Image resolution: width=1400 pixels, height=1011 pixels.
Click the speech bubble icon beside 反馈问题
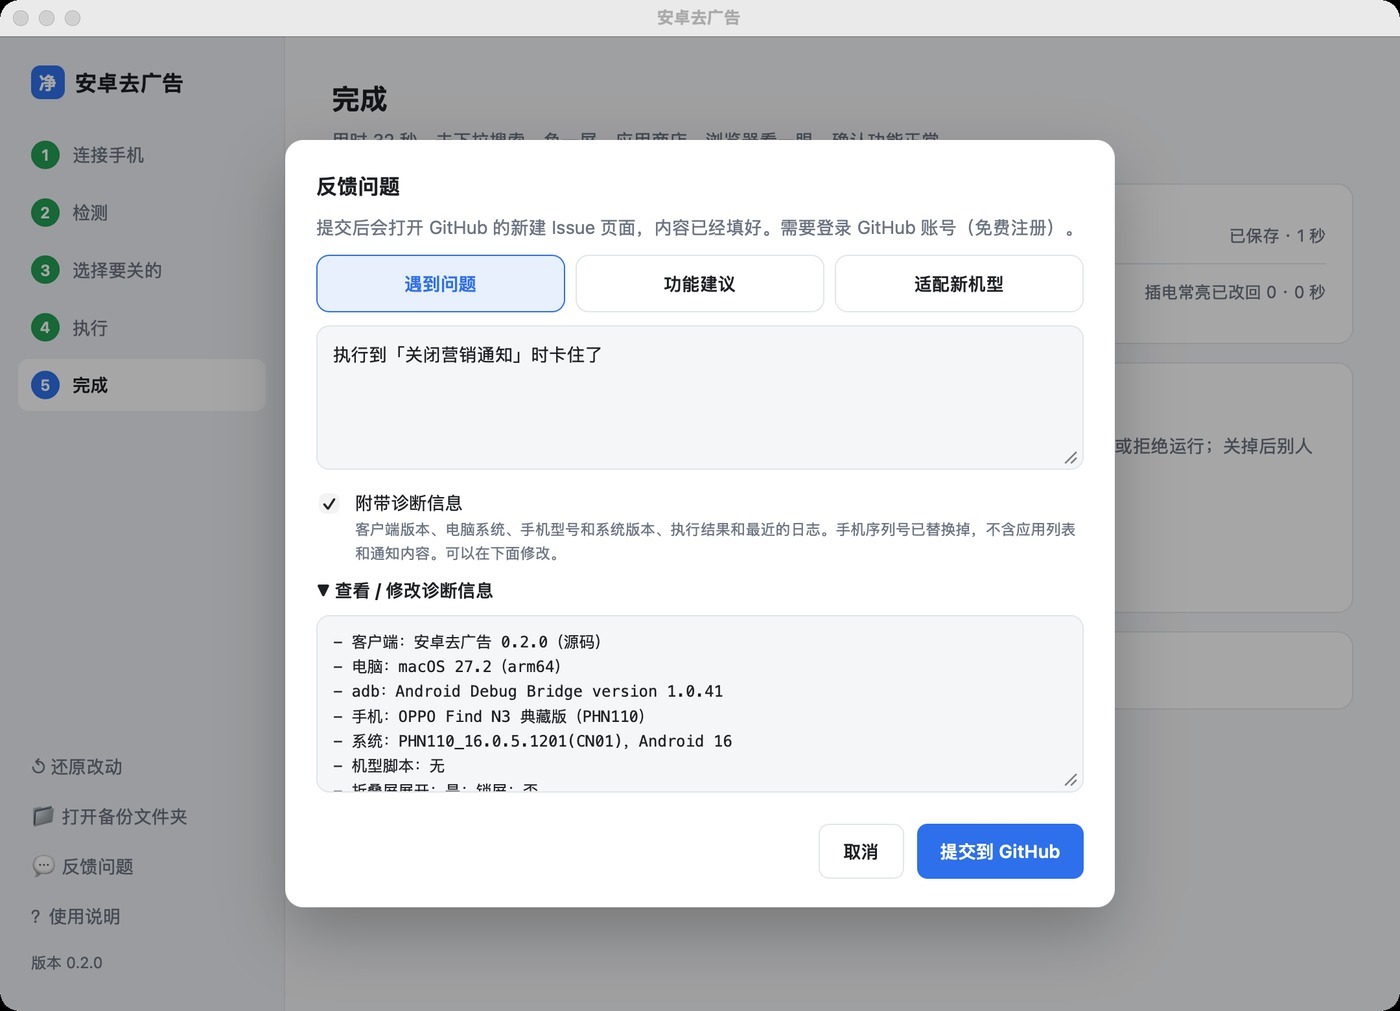click(x=43, y=866)
